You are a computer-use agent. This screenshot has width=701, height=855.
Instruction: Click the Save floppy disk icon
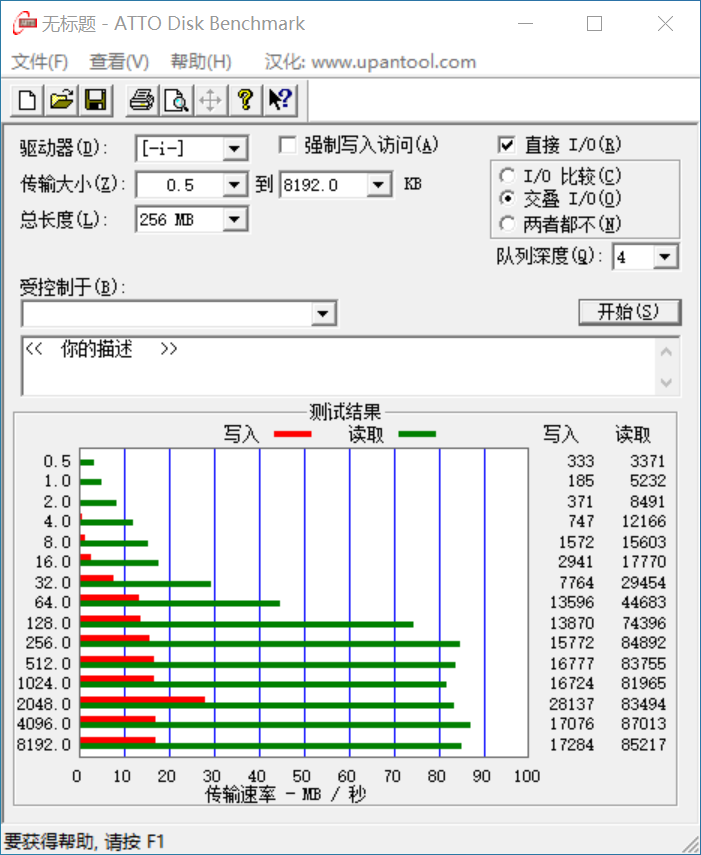(95, 100)
